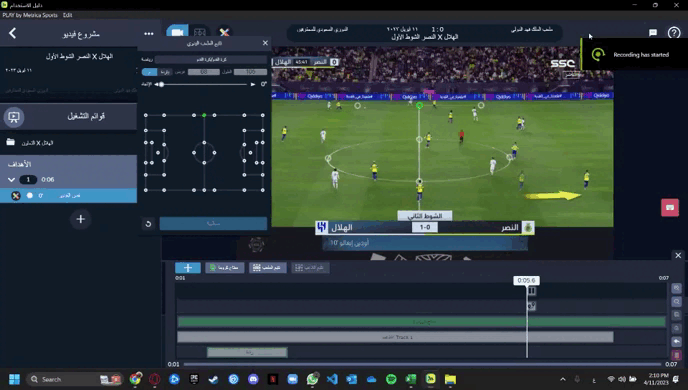
Task: Click the chroma key button on timeline toolbar
Action: [x=225, y=268]
